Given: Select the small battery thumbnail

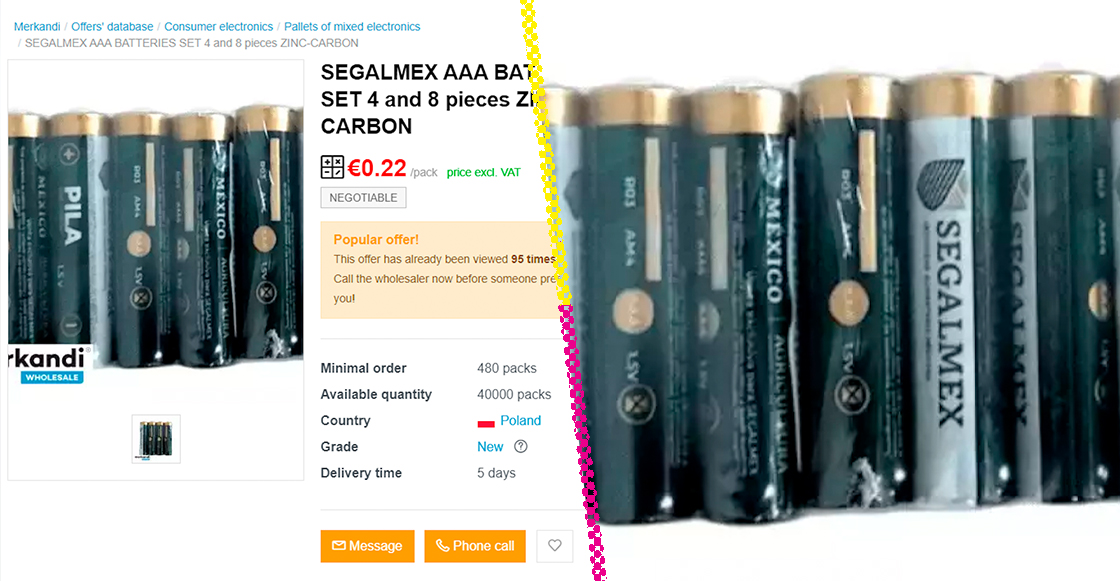Looking at the screenshot, I should [x=156, y=439].
